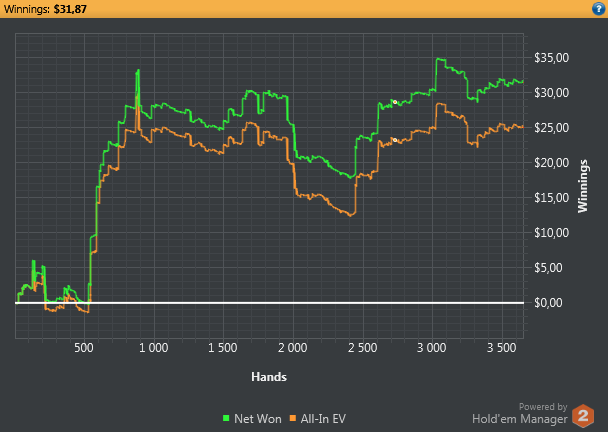Select the white marker on green line
This screenshot has height=432, width=608.
[x=395, y=102]
